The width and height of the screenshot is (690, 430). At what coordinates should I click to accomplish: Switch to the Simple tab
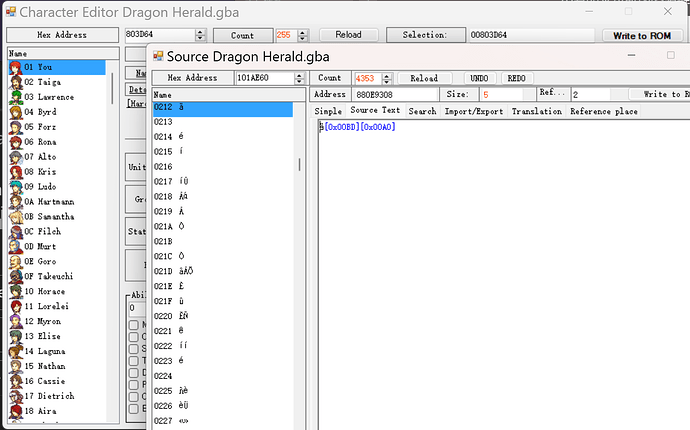coord(328,111)
